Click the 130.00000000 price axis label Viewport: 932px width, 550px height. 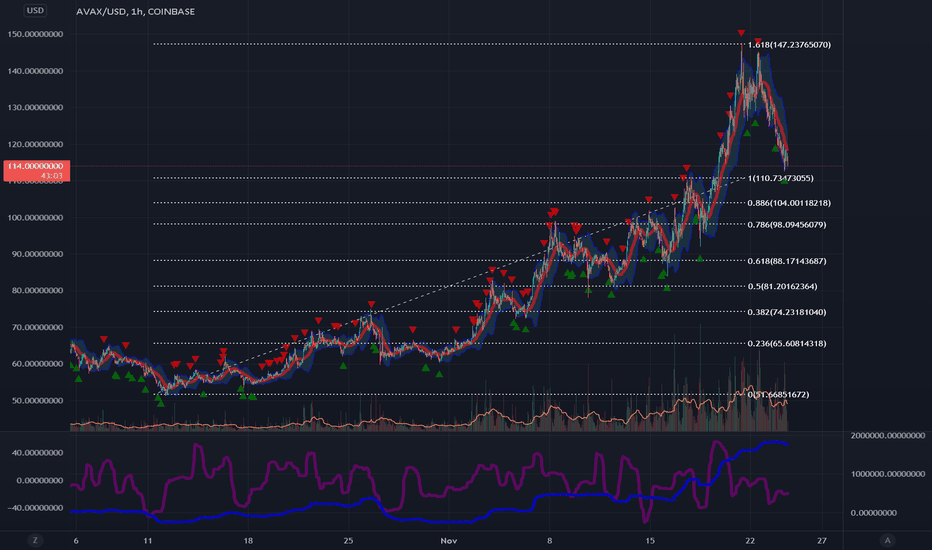36,108
